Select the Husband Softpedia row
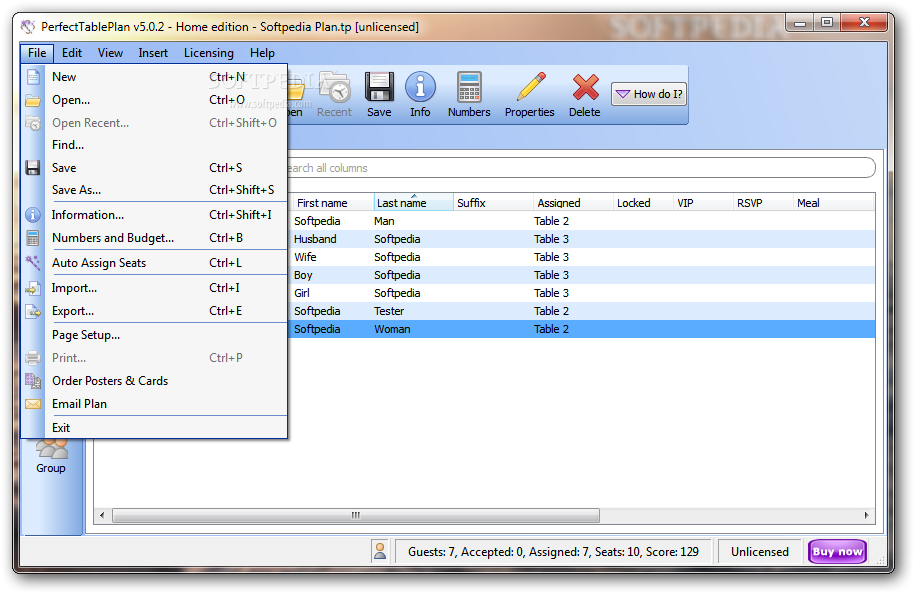The height and width of the screenshot is (594, 915). (582, 239)
